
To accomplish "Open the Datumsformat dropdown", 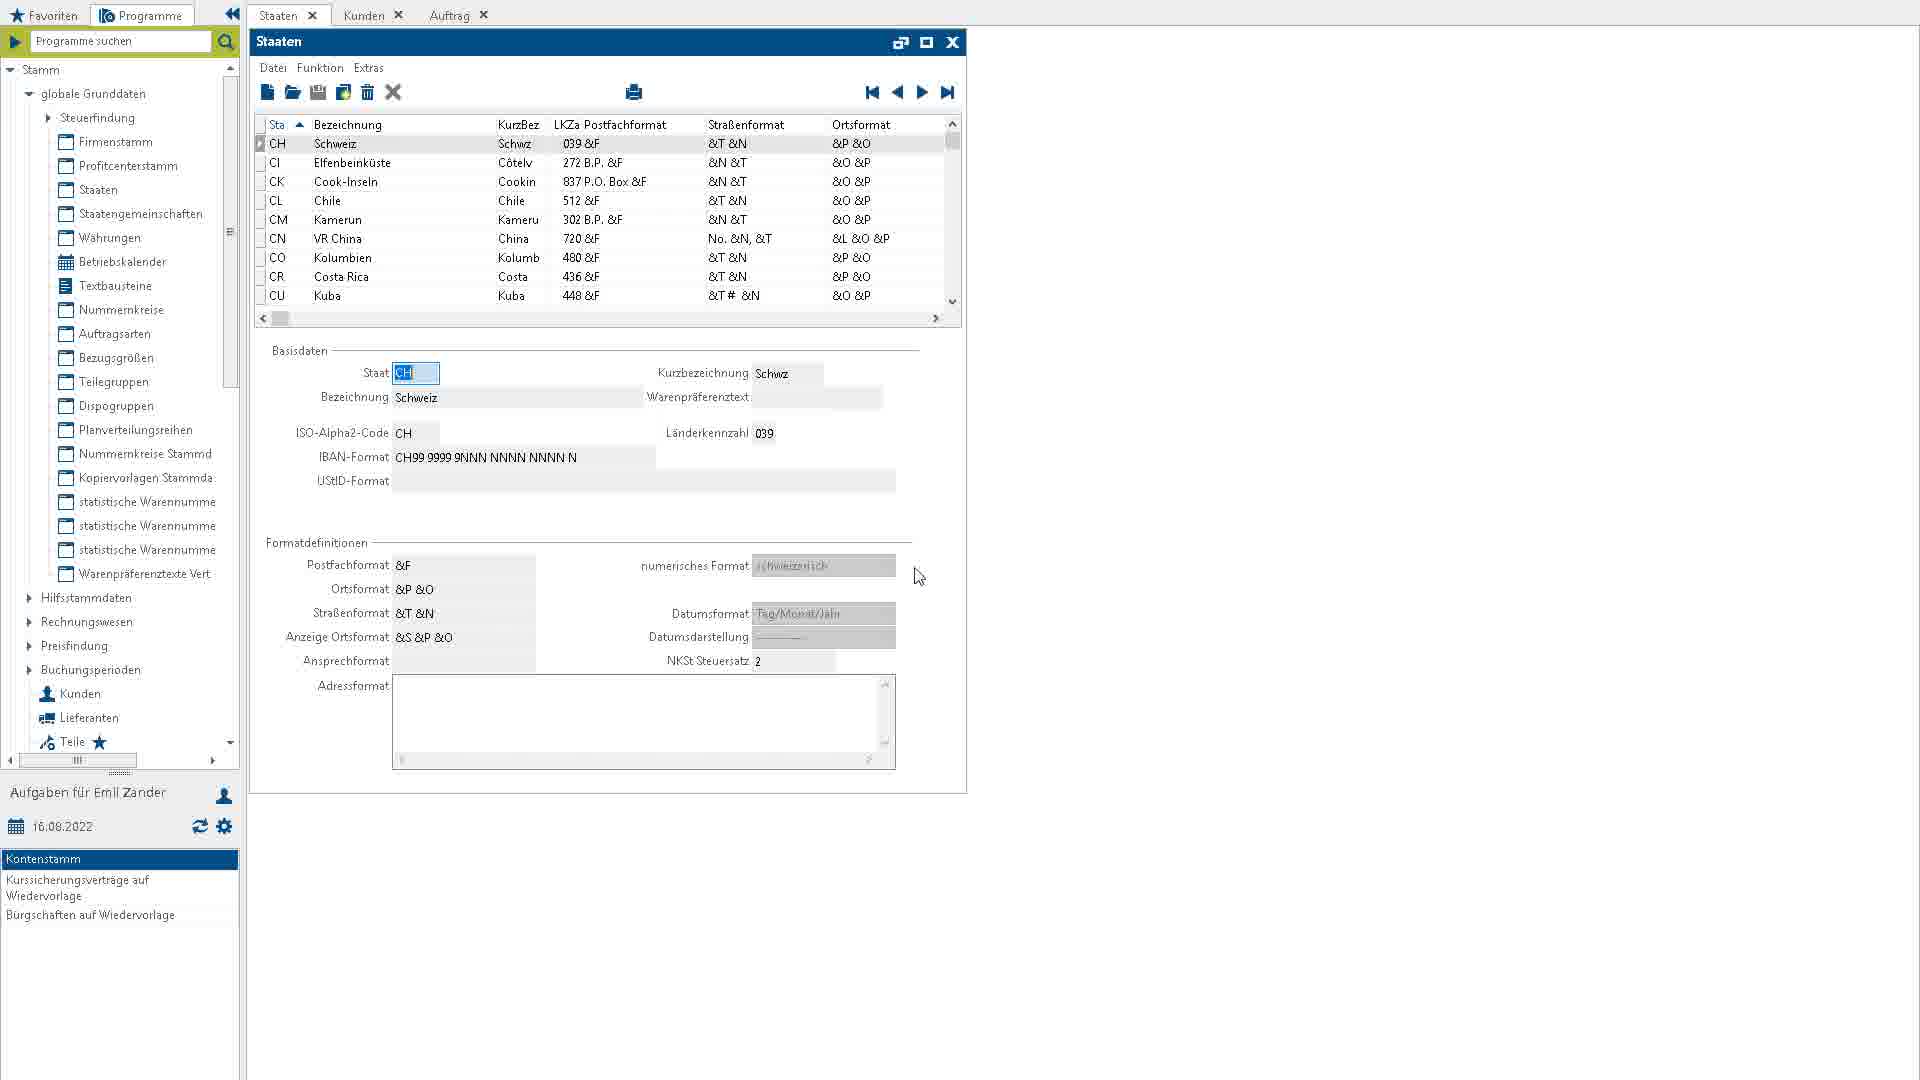I will [823, 614].
